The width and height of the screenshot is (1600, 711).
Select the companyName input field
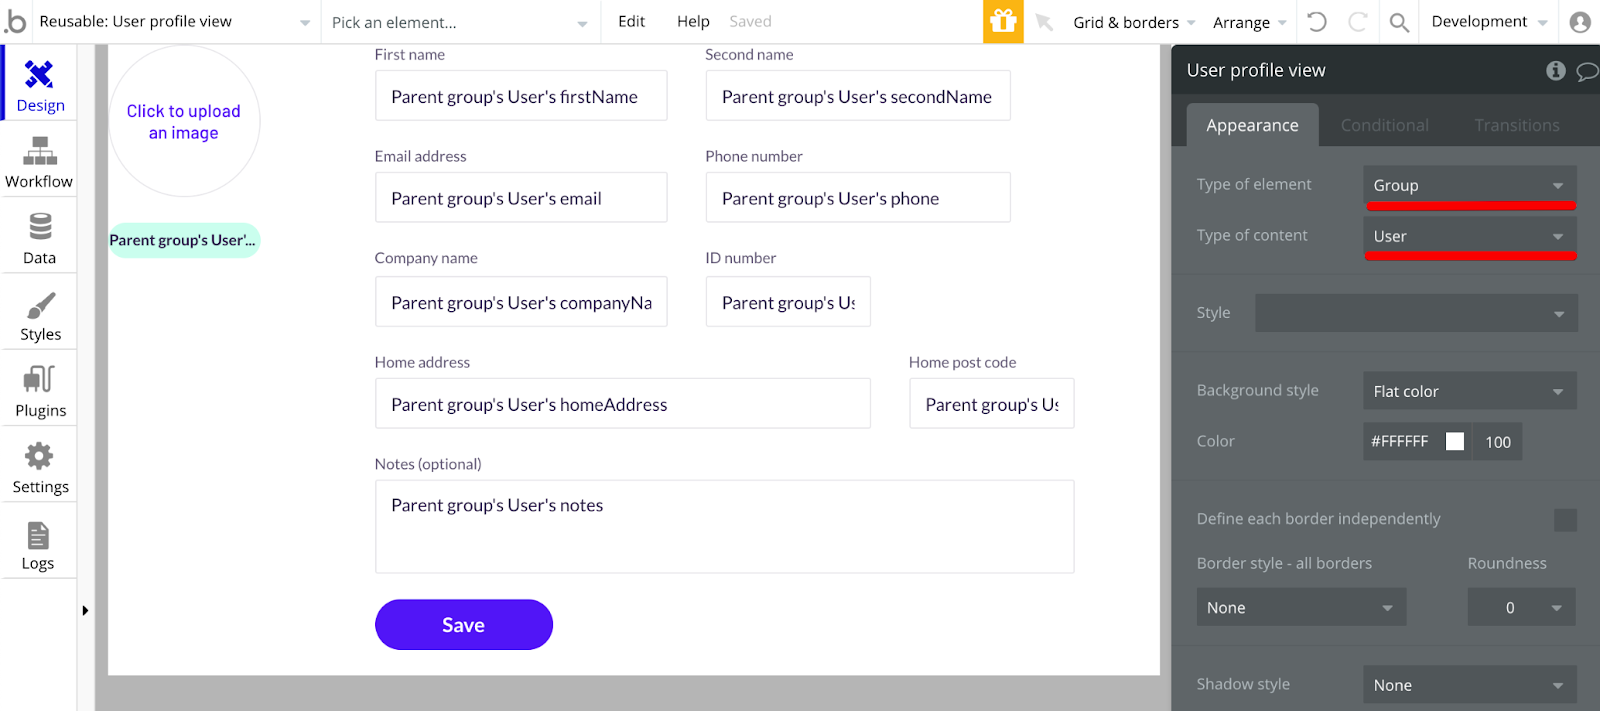[521, 302]
